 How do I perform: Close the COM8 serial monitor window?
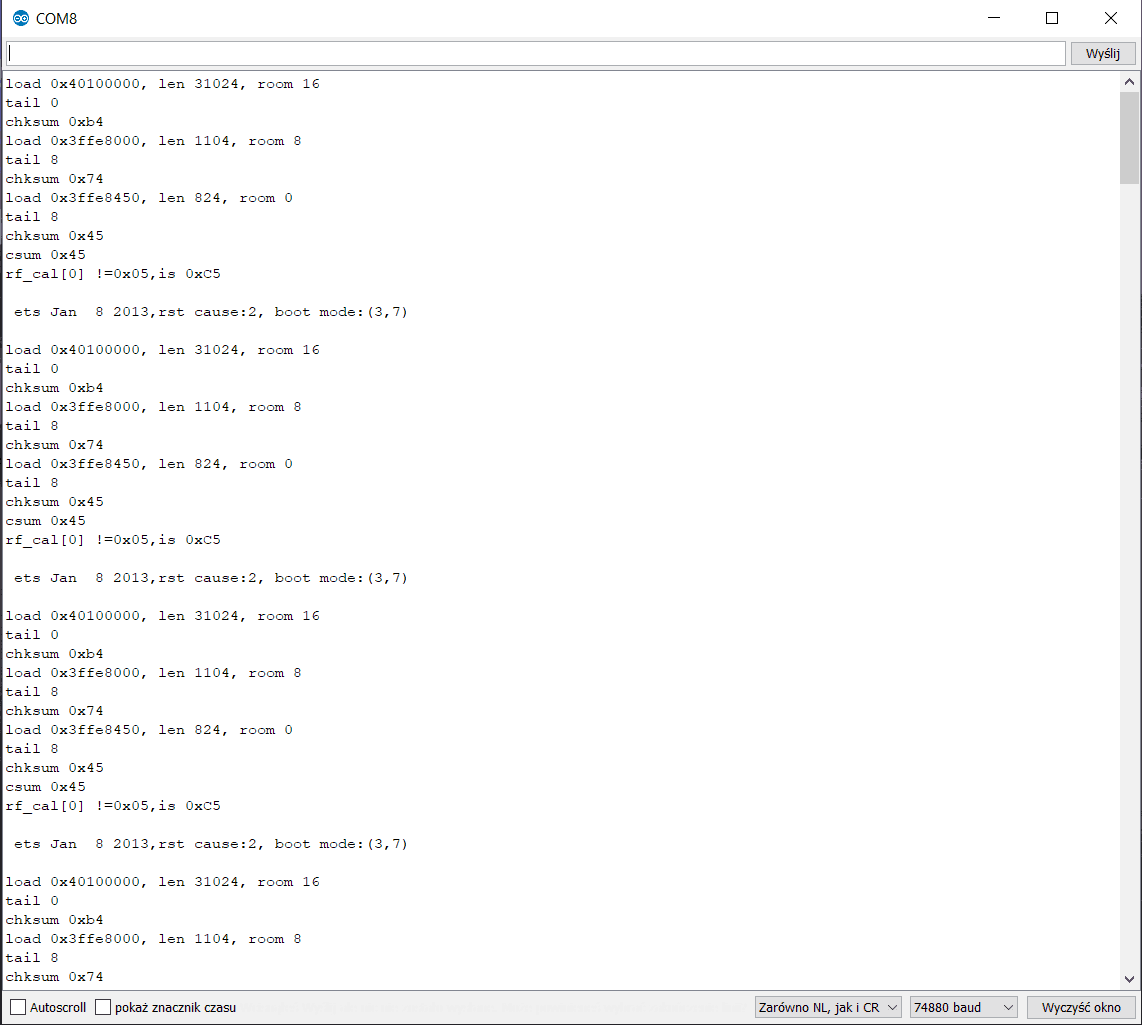point(1111,18)
